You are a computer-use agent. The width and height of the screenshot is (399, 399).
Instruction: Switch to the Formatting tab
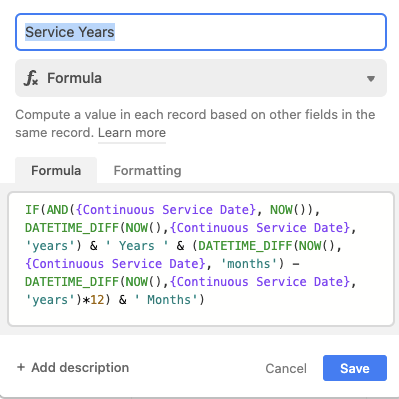tap(147, 171)
